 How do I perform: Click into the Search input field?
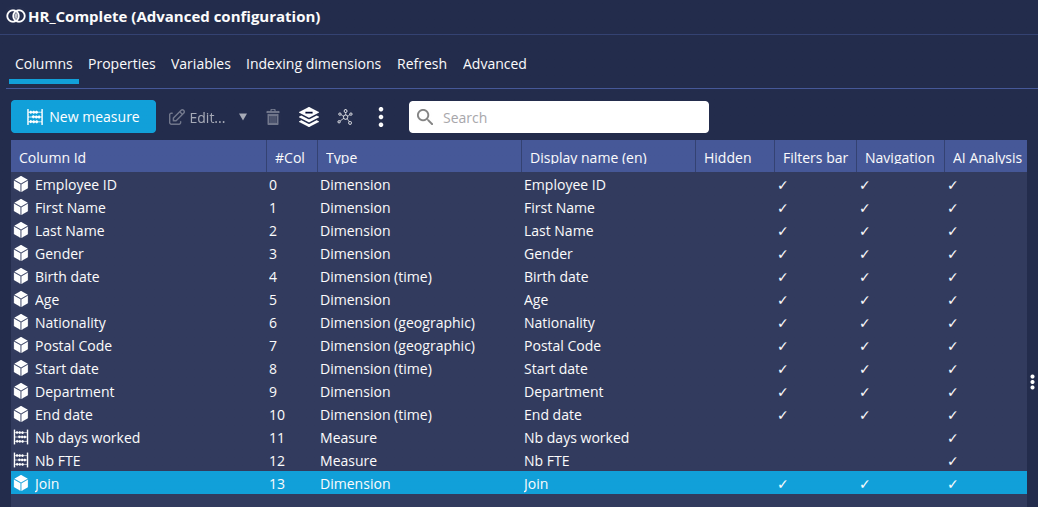tap(570, 117)
